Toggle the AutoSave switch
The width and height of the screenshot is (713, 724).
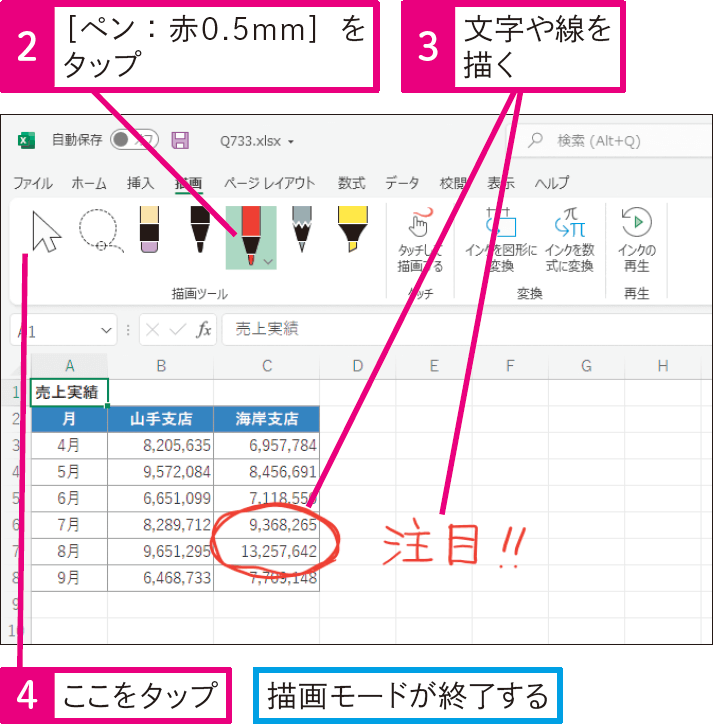134,139
